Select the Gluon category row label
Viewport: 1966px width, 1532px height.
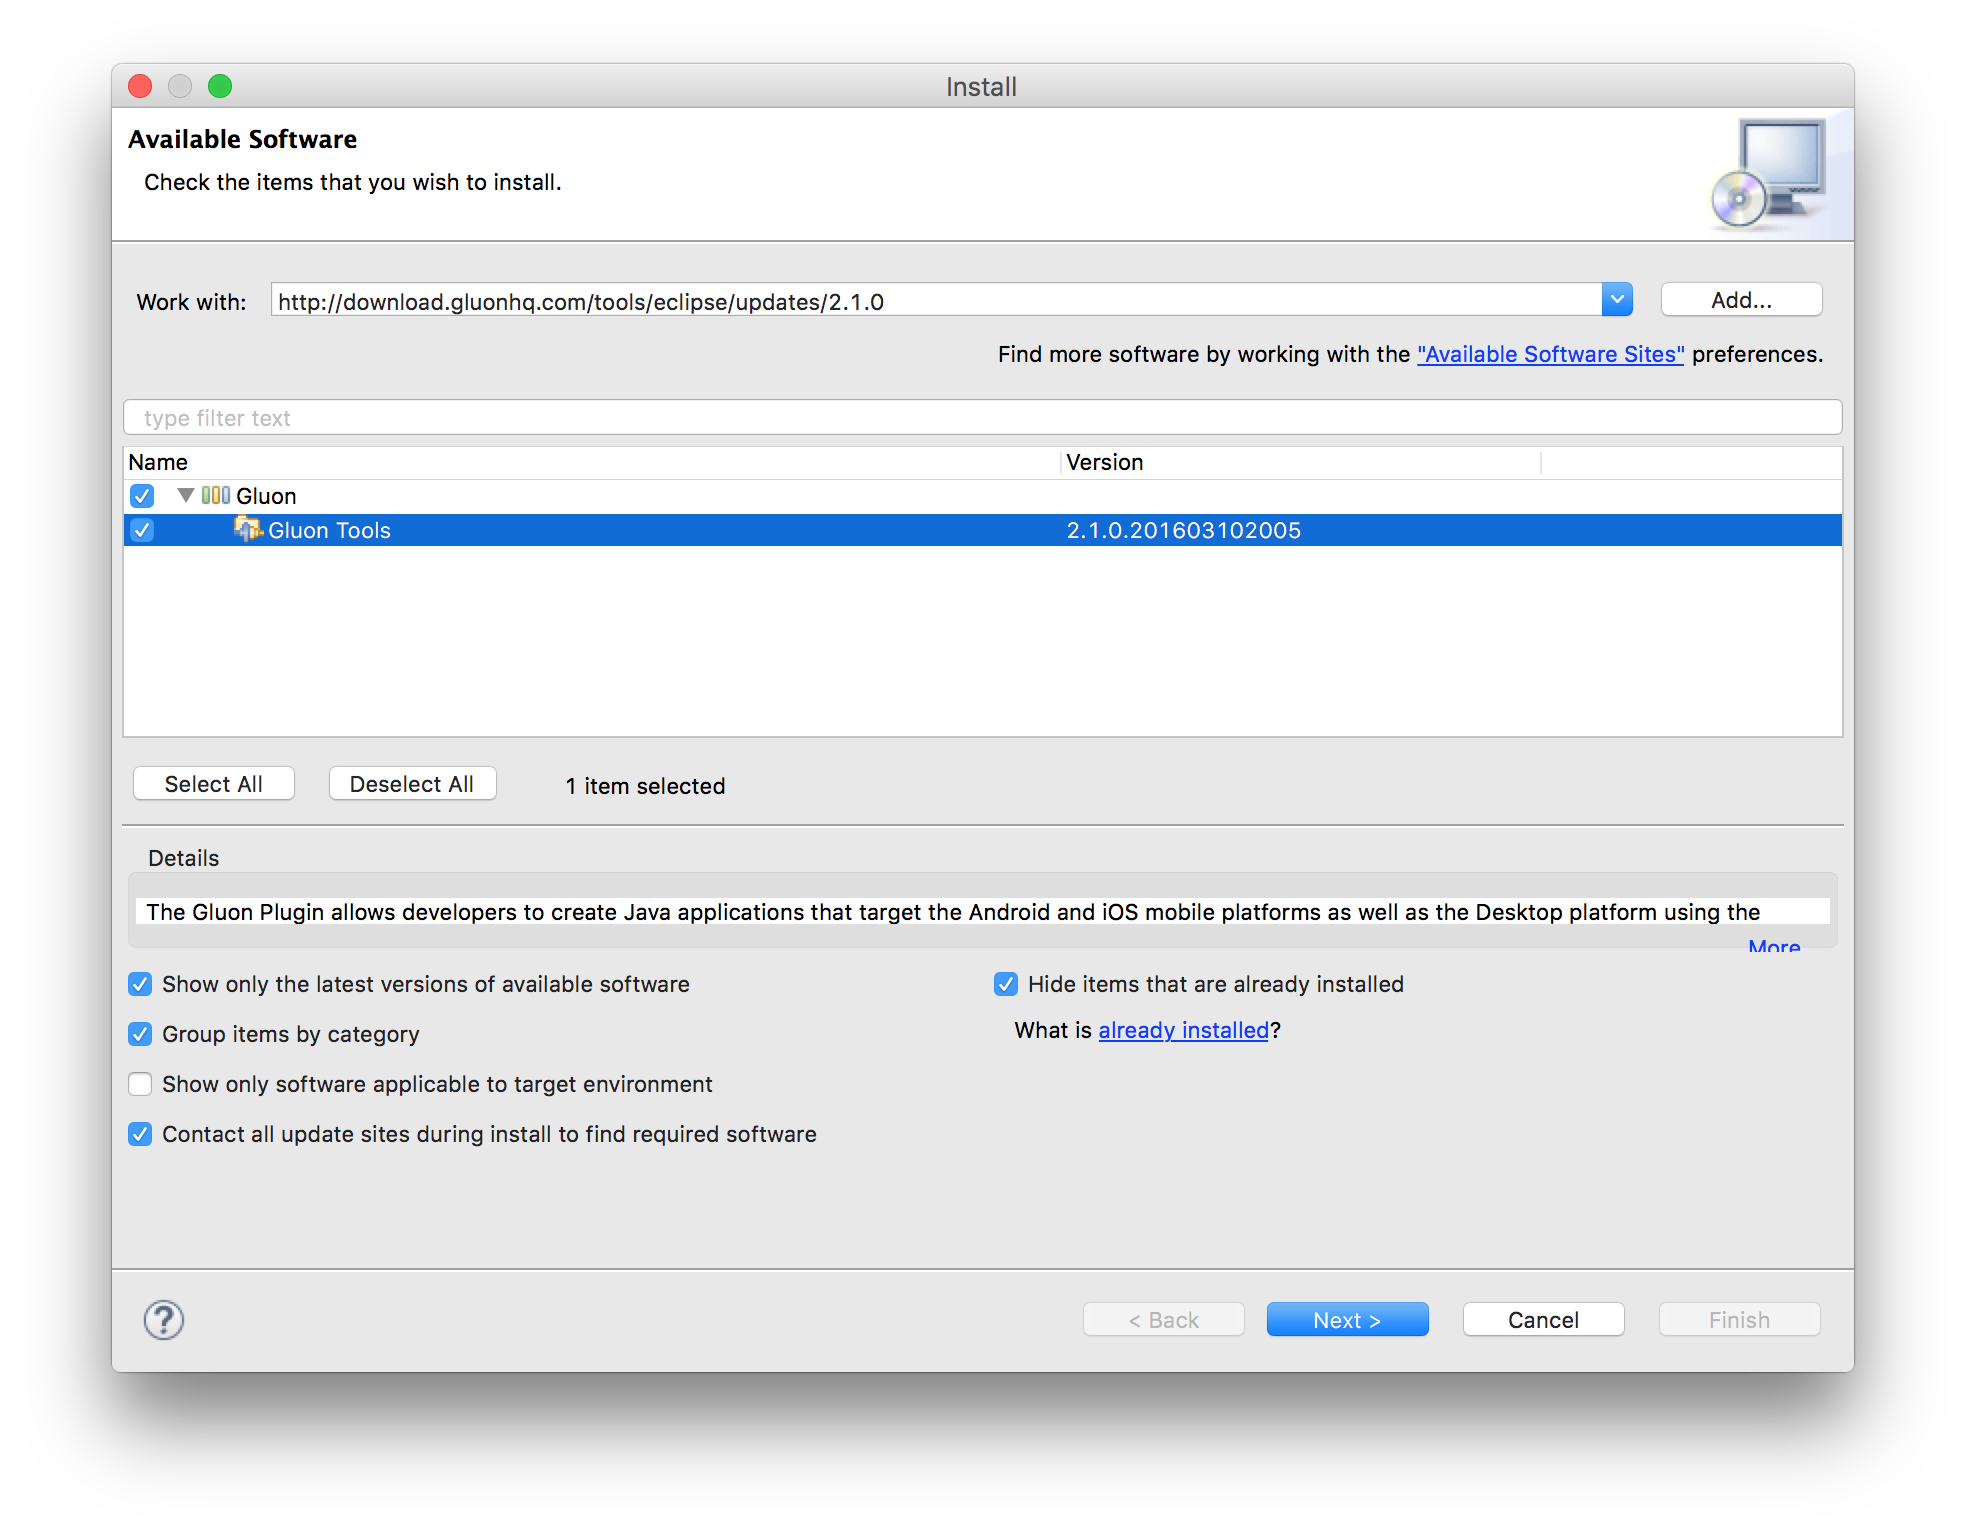(266, 496)
